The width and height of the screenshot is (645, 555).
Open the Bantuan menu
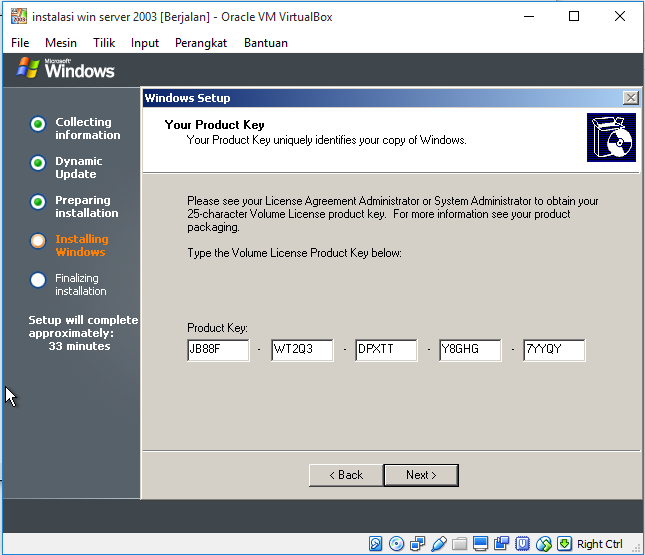pyautogui.click(x=266, y=43)
